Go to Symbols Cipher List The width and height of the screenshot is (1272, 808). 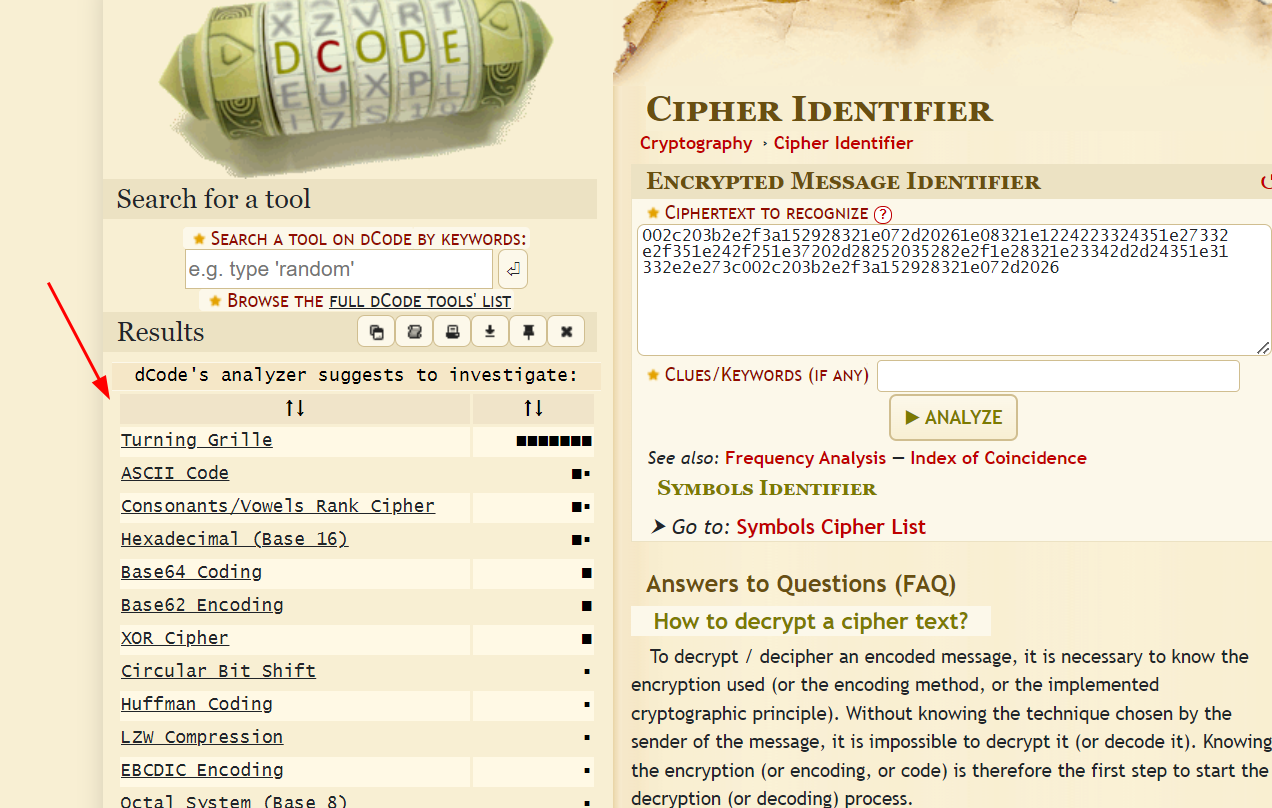tap(831, 527)
